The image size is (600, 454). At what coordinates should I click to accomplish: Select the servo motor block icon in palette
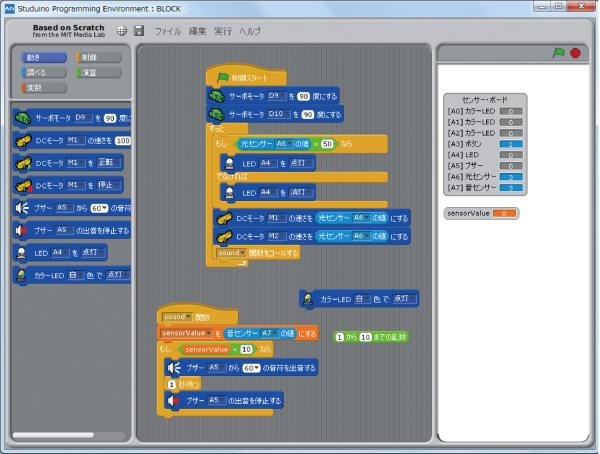pyautogui.click(x=22, y=119)
